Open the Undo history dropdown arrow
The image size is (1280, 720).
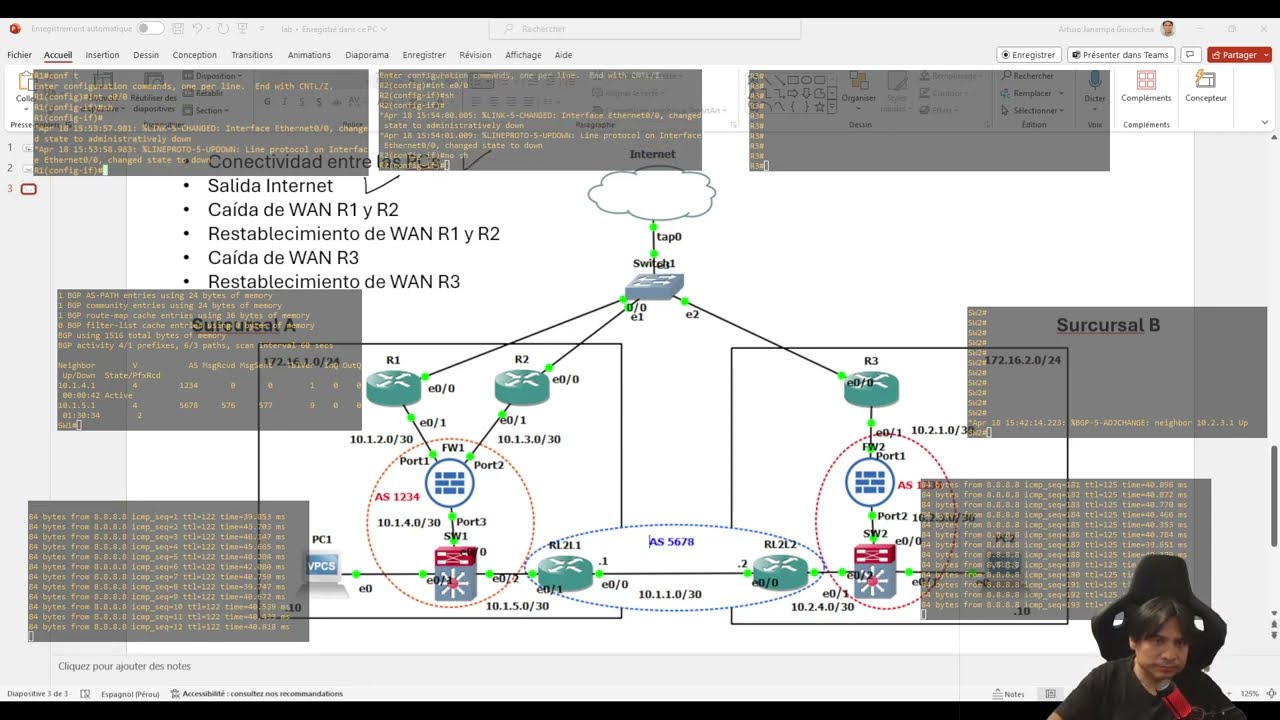(x=210, y=29)
